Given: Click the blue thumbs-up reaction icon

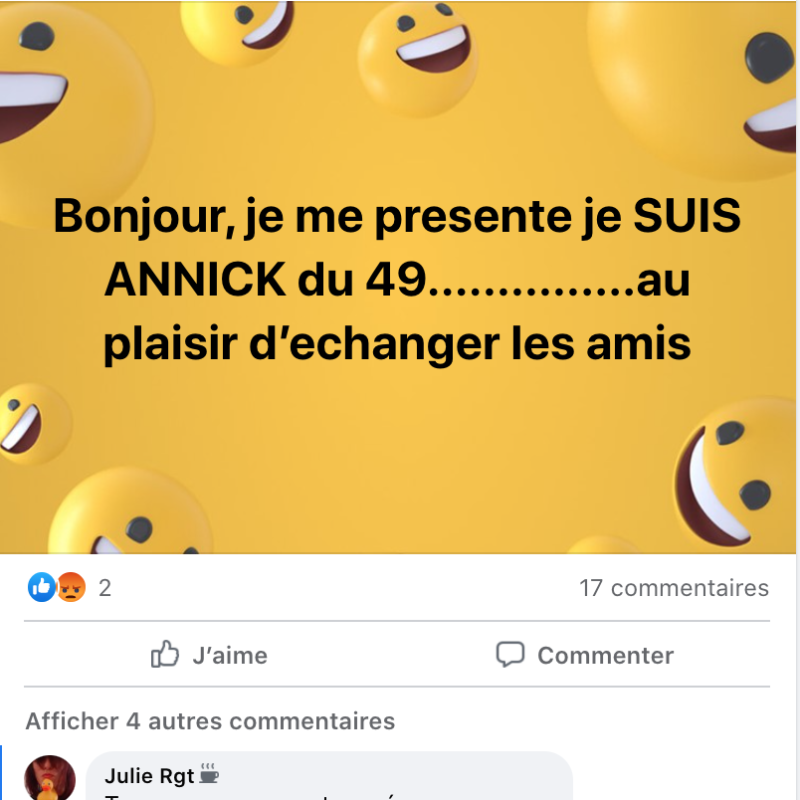Looking at the screenshot, I should pos(41,587).
